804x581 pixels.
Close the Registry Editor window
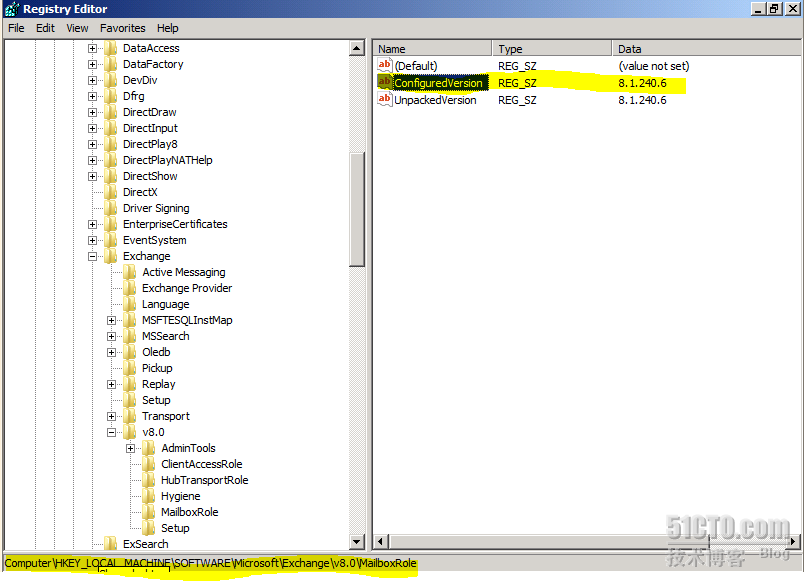pos(793,9)
